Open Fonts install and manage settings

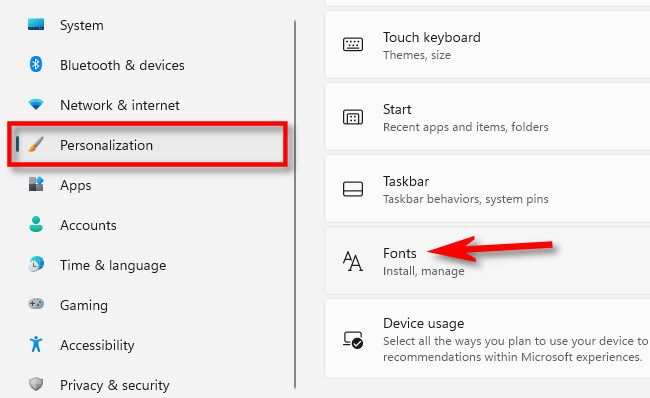(487, 261)
